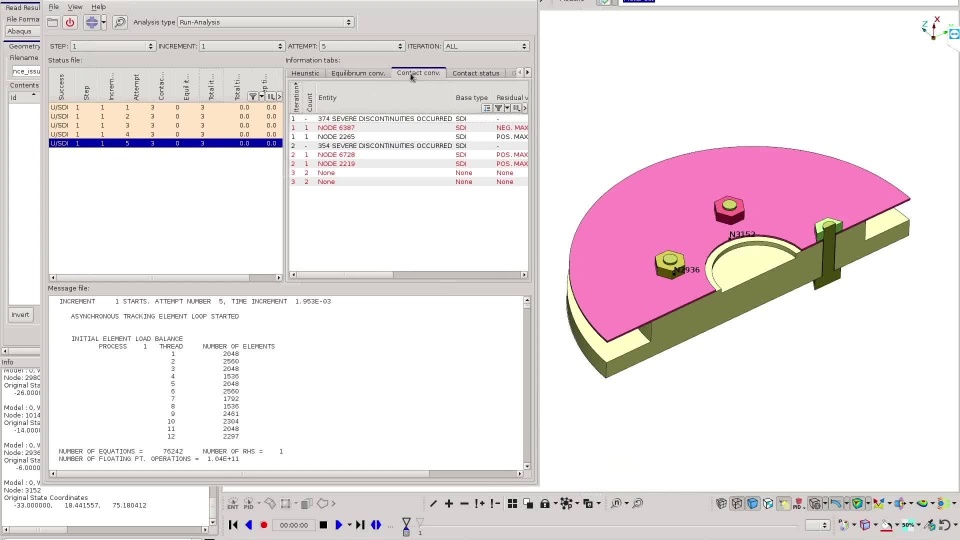This screenshot has width=960, height=540.
Task: Click the PID selection icon
Action: tap(249, 503)
